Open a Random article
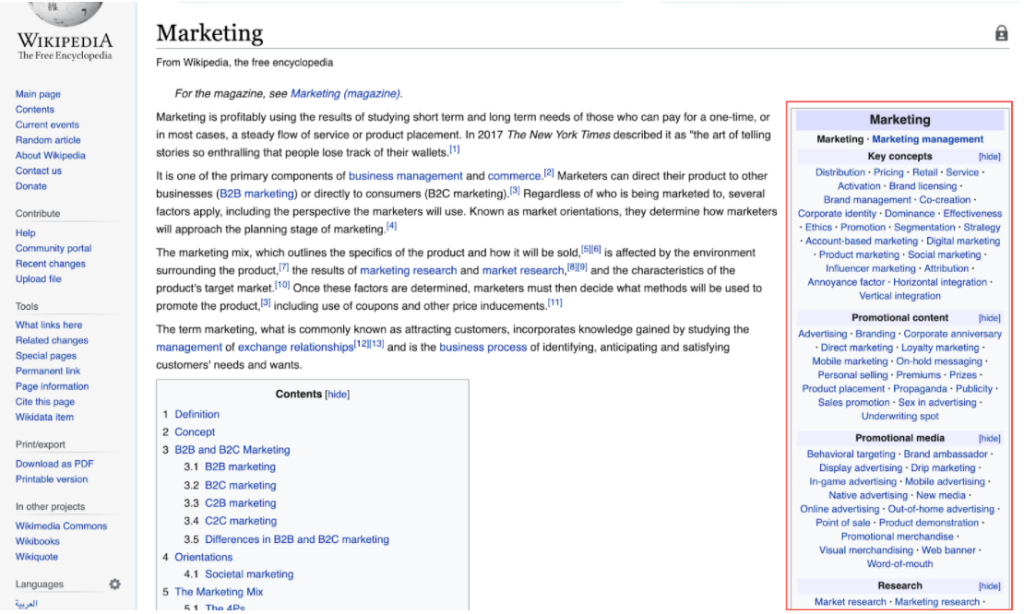The height and width of the screenshot is (614, 1024). coord(48,140)
